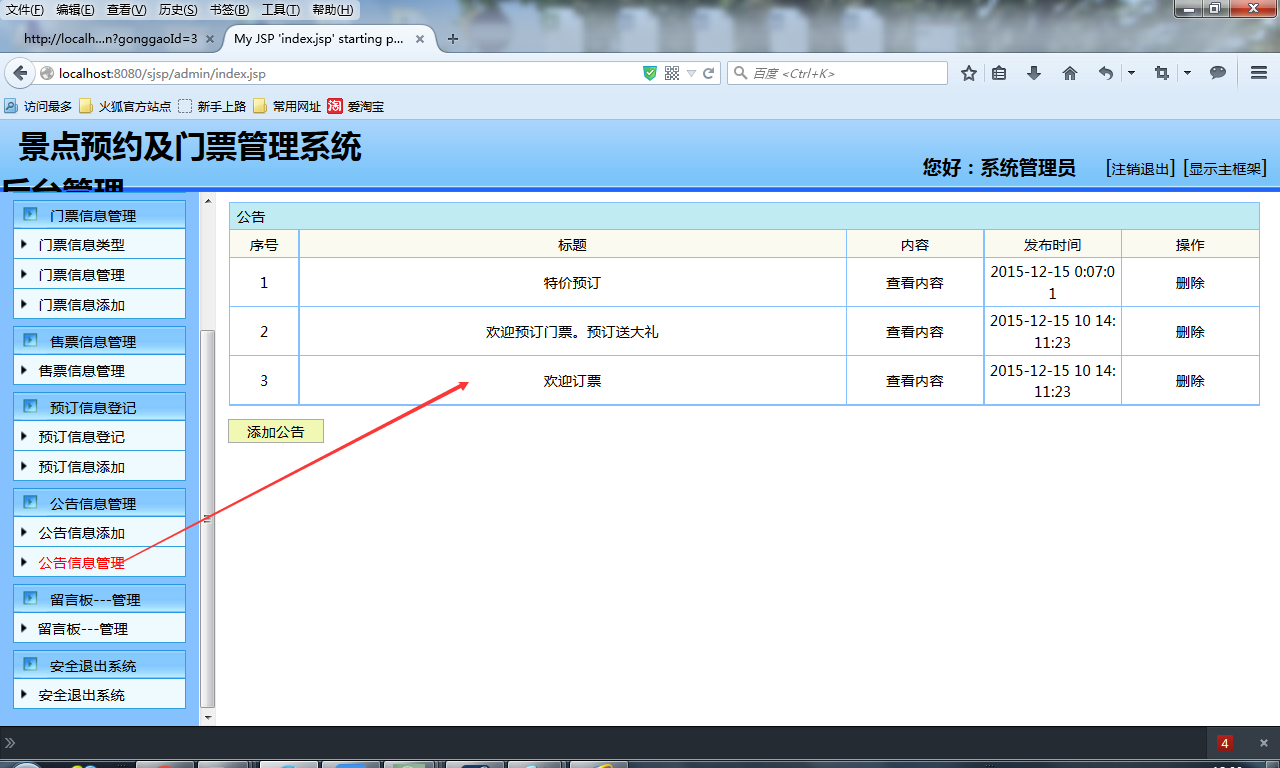Click the sidebar scrollbar up arrow
Image resolution: width=1280 pixels, height=768 pixels.
[208, 201]
